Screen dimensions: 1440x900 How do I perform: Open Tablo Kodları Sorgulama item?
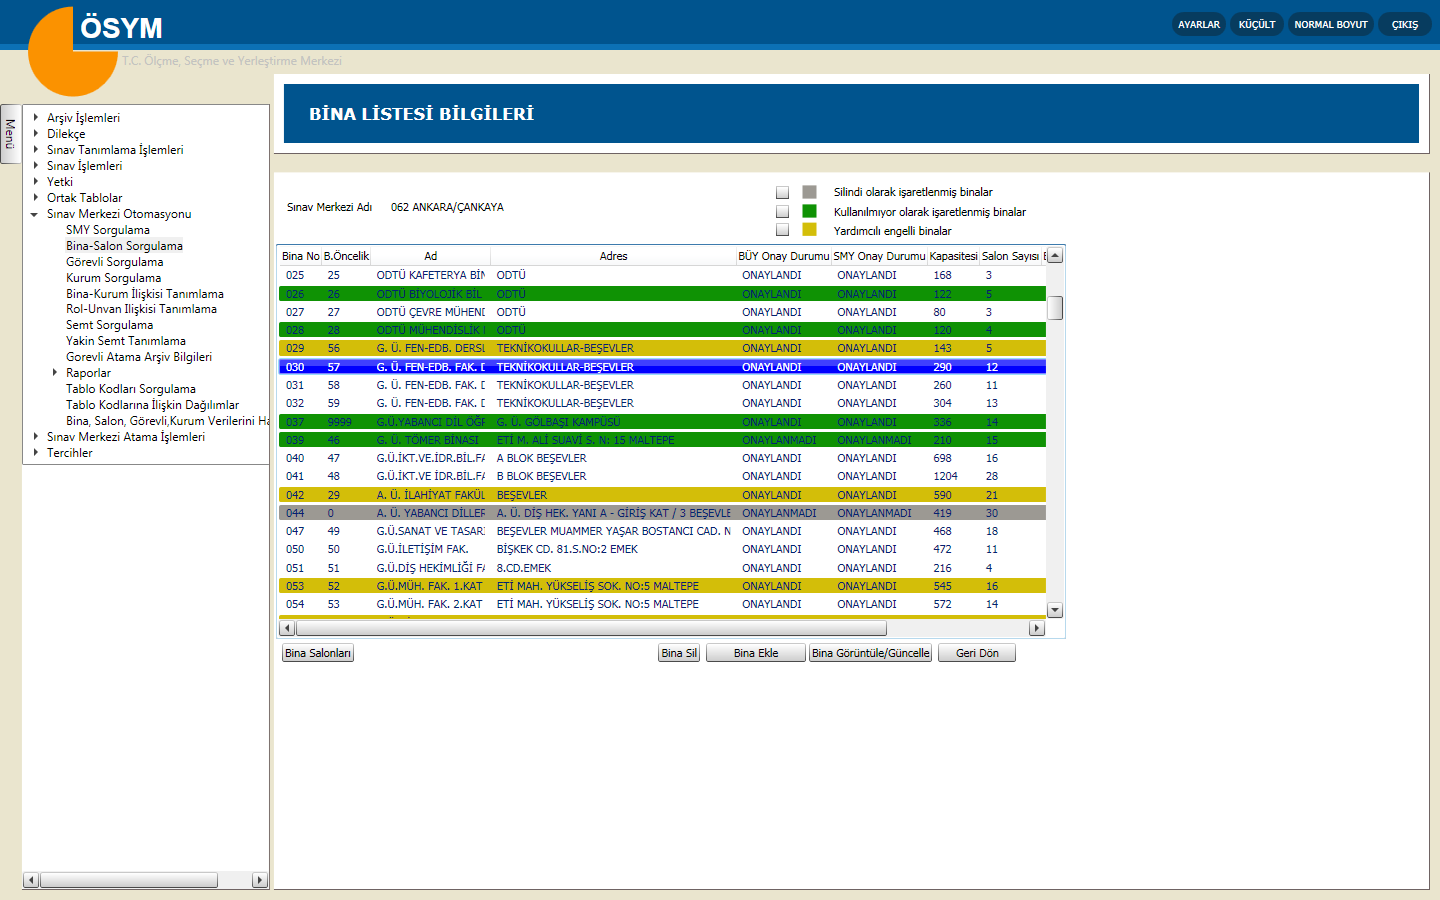click(131, 389)
